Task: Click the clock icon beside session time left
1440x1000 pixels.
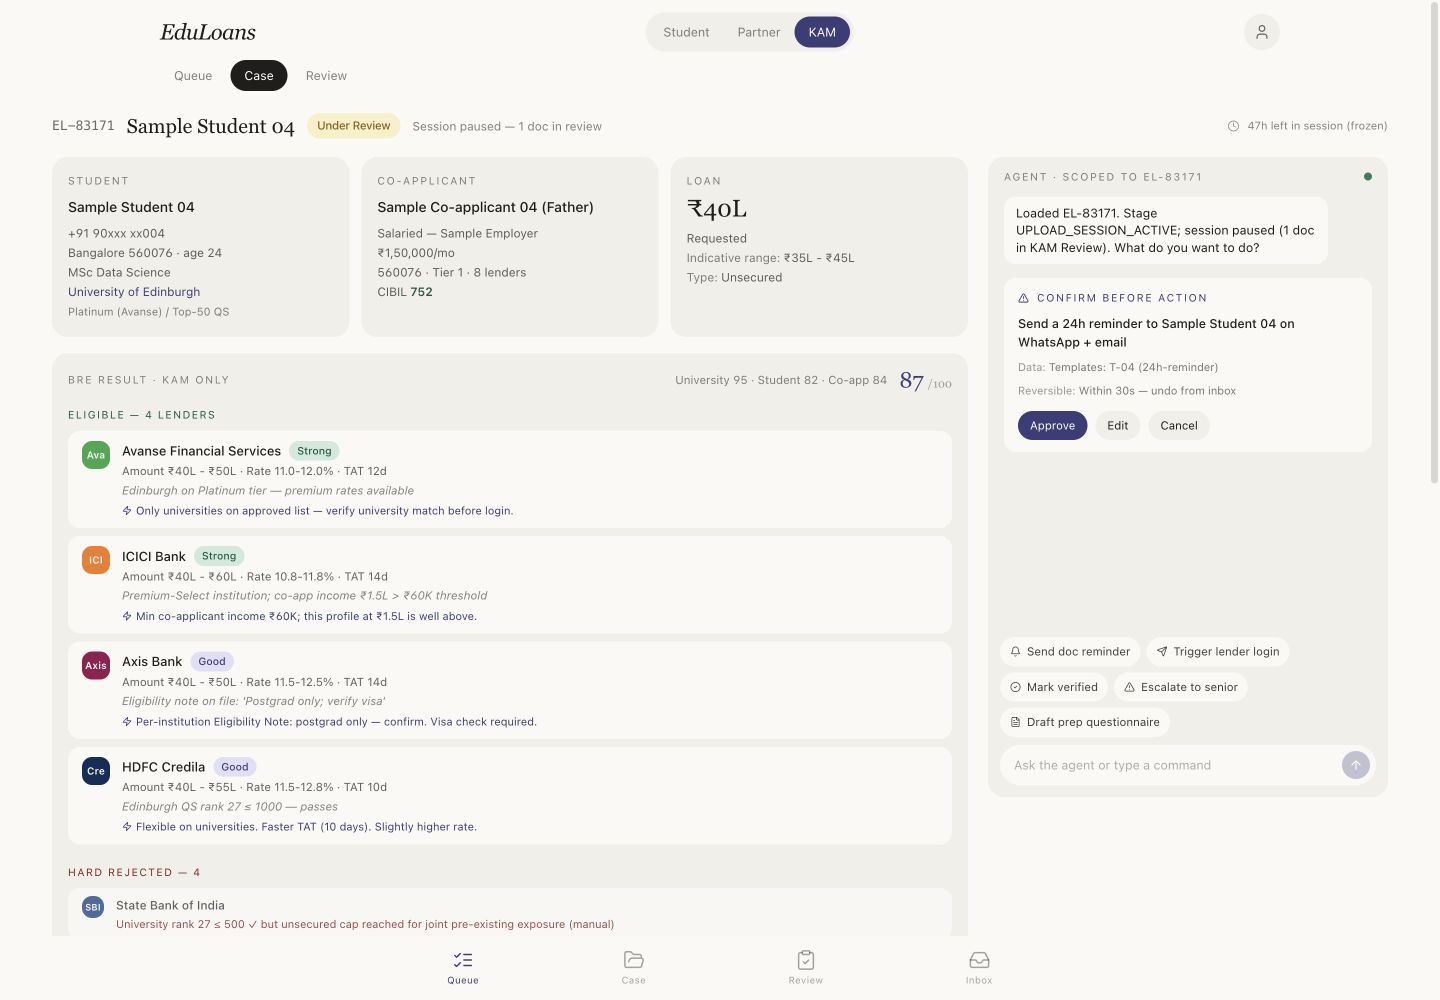Action: point(1233,126)
